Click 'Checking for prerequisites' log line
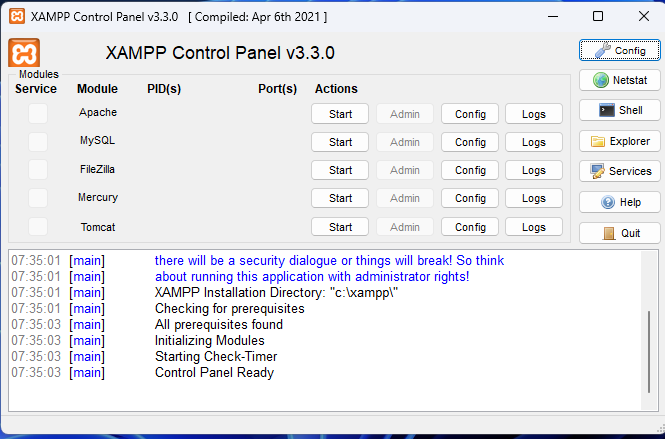This screenshot has width=665, height=439. tap(229, 308)
